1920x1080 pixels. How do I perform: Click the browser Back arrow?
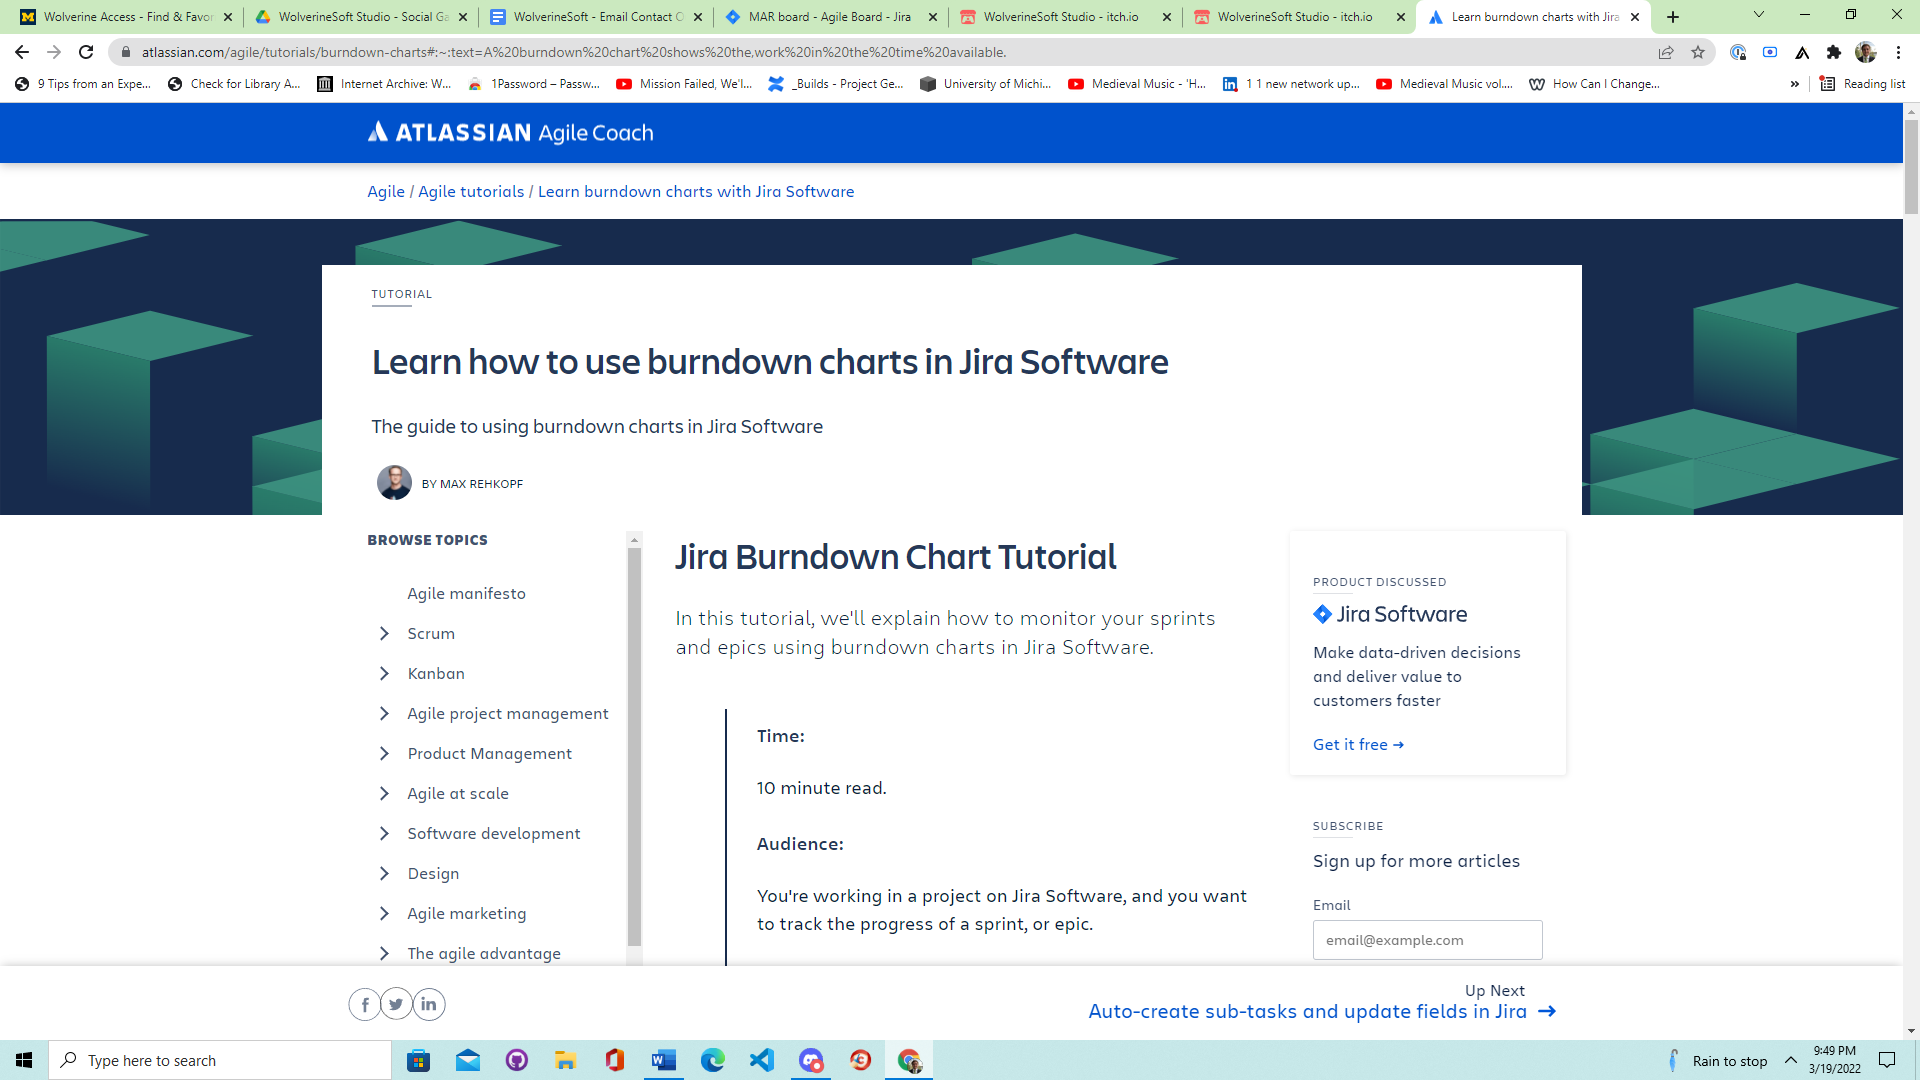[x=22, y=52]
